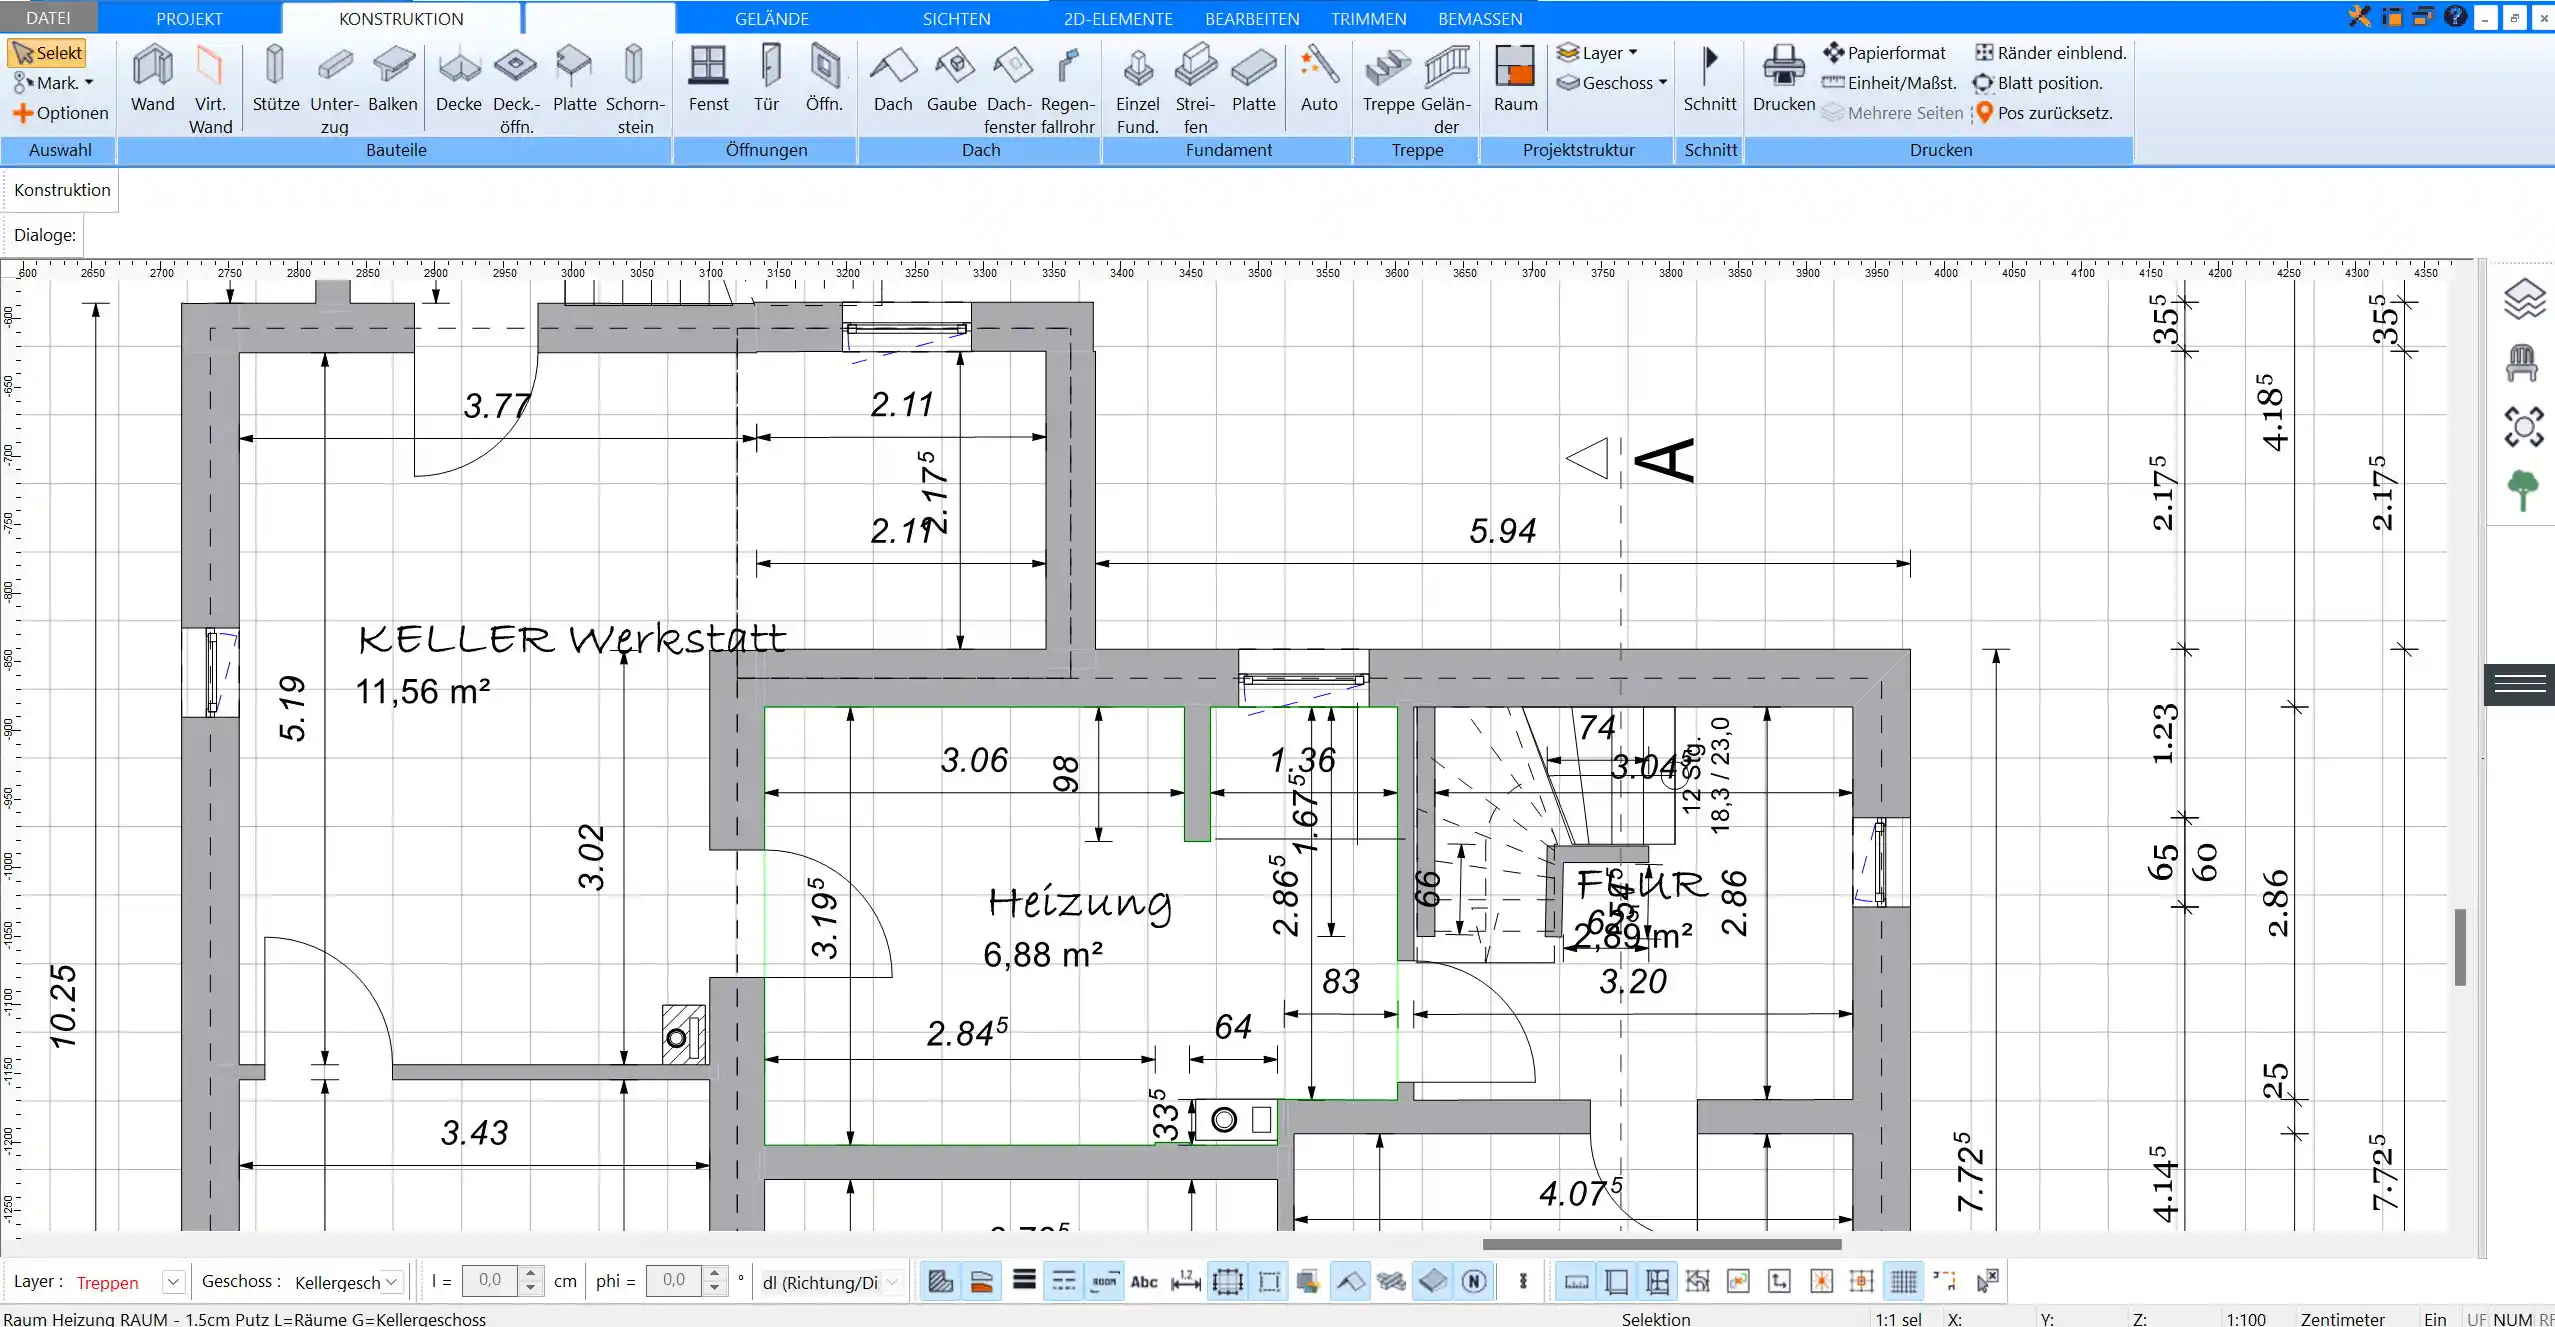Click the Balken tool icon
The width and height of the screenshot is (2555, 1327).
tap(393, 78)
